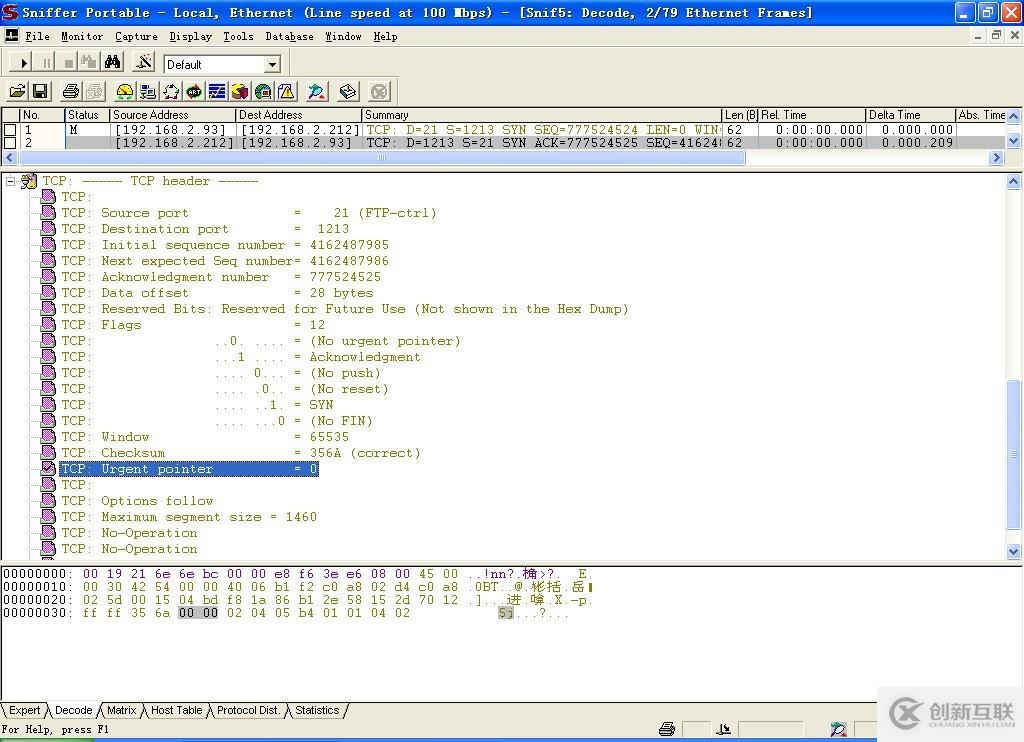Tick the checkbox for frame 1
Viewport: 1024px width, 742px height.
point(10,130)
